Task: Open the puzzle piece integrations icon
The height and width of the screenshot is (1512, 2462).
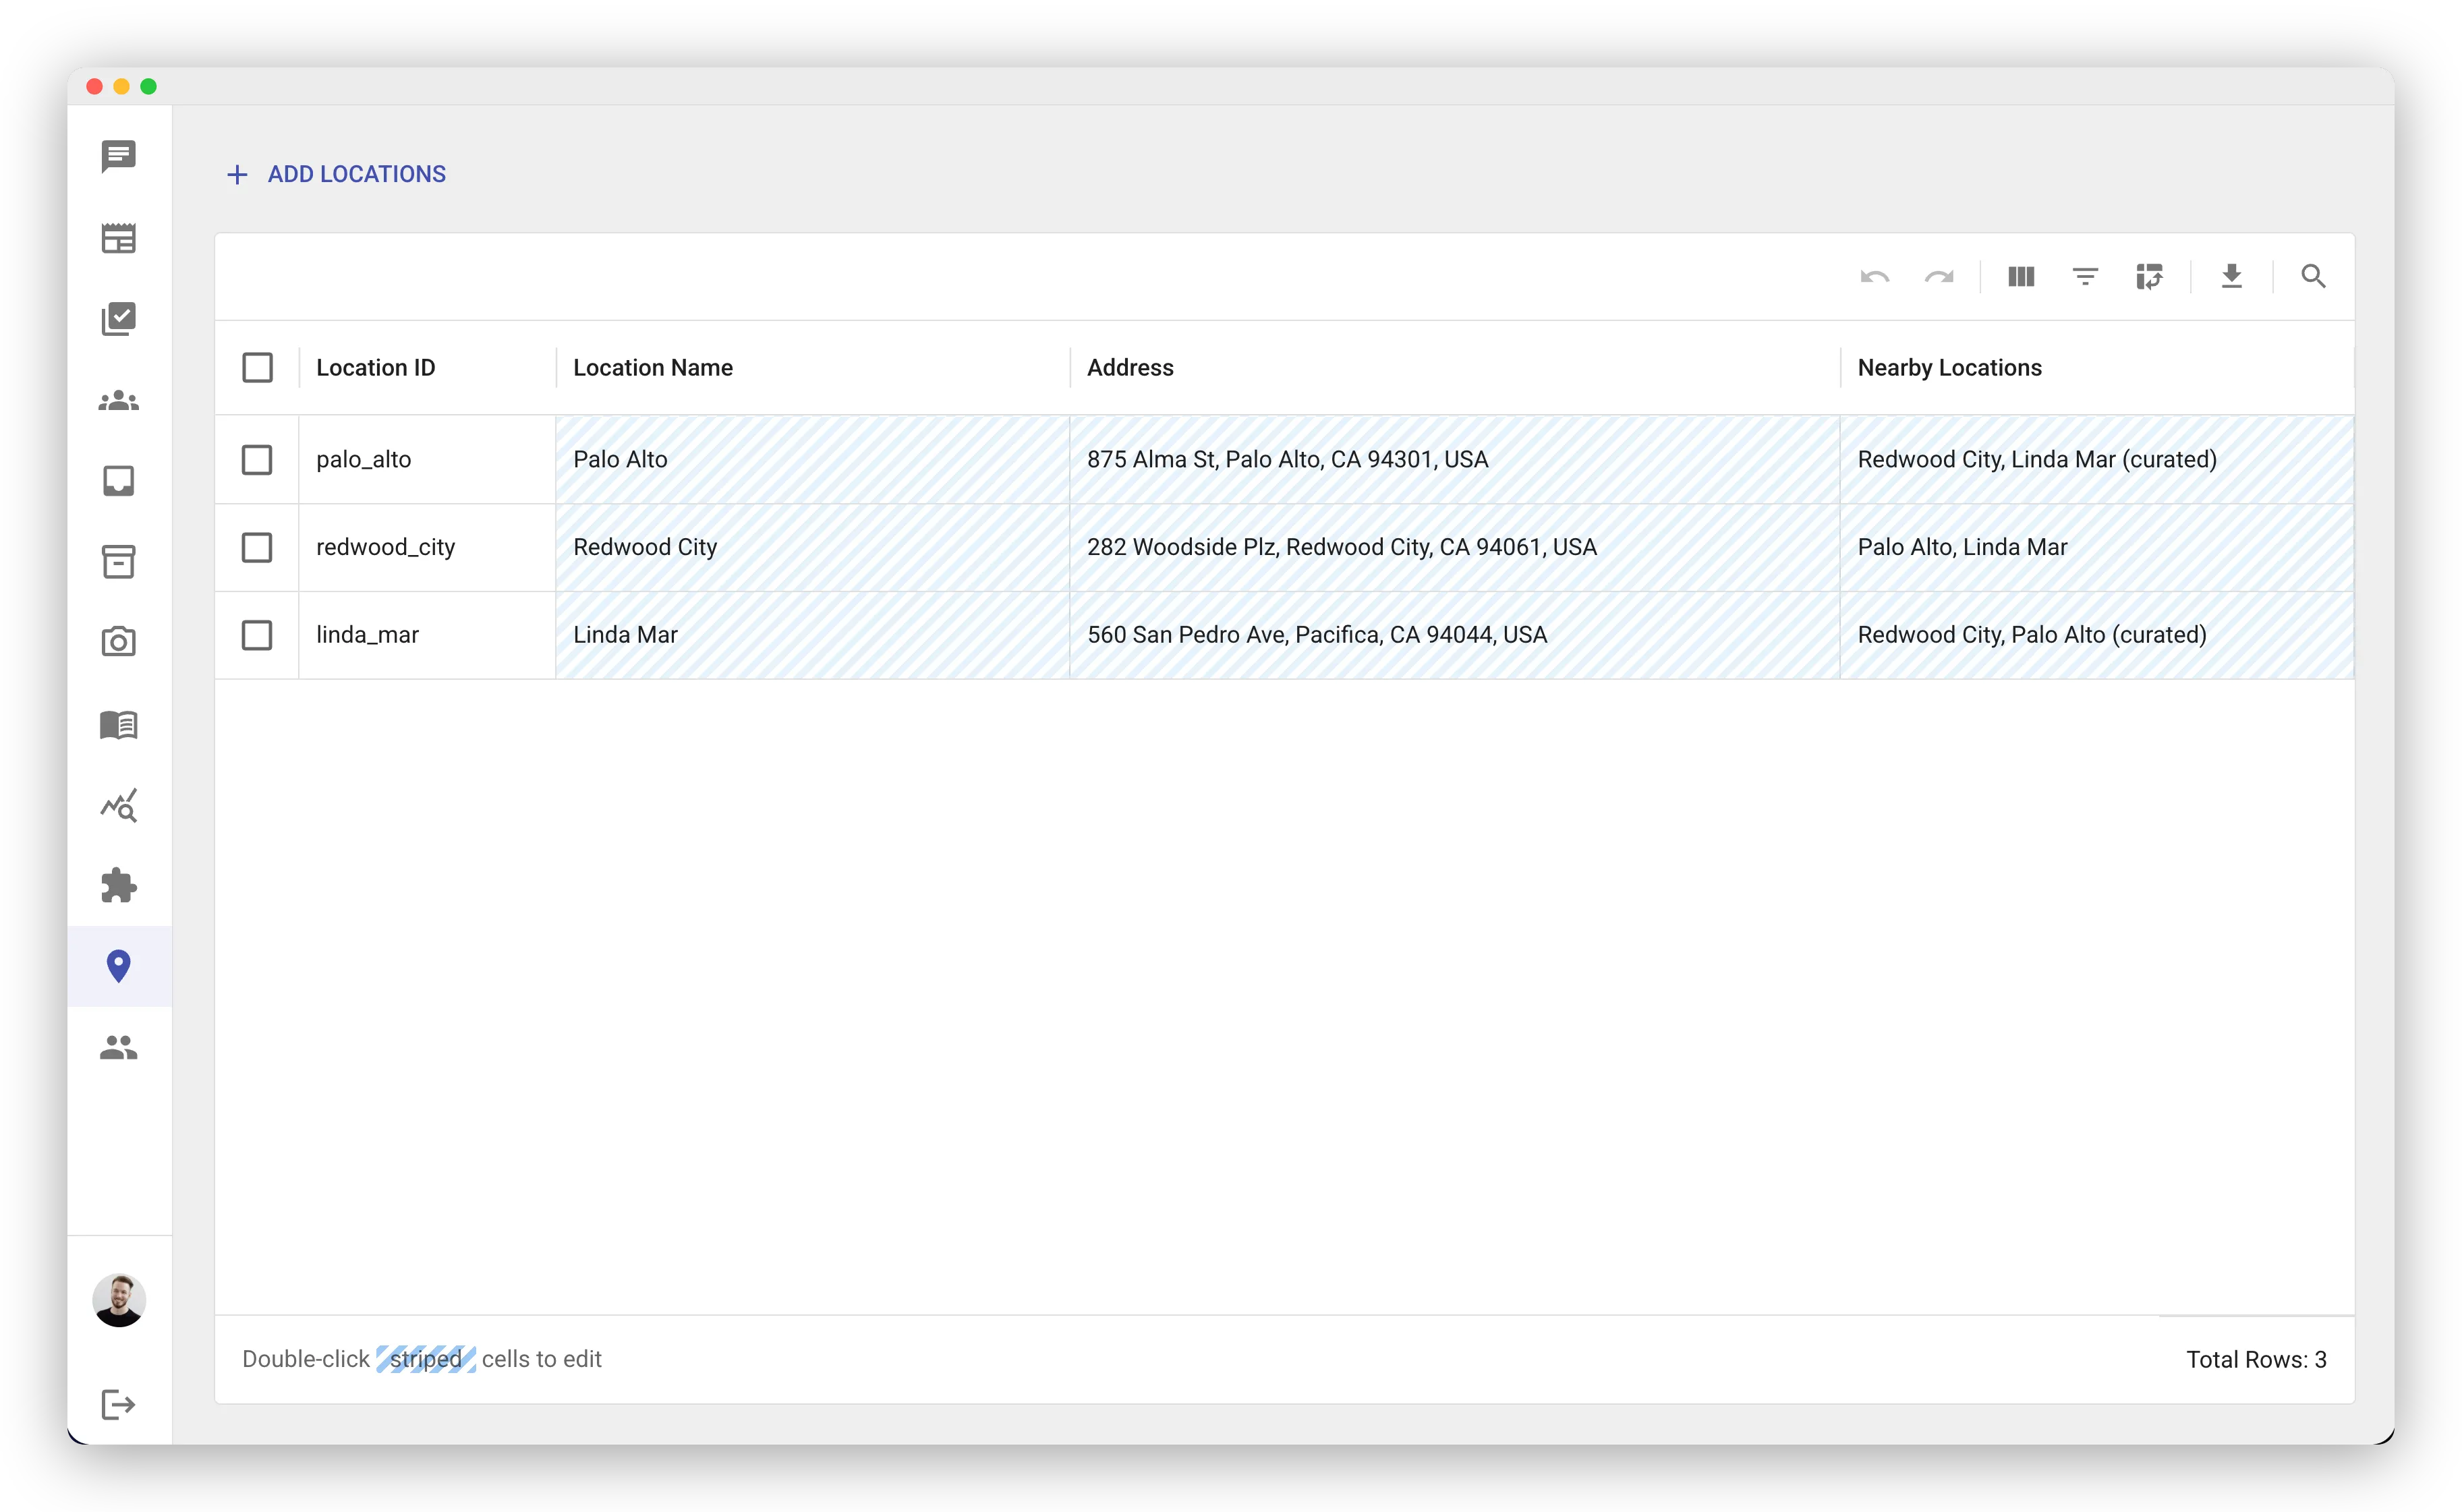Action: click(x=118, y=885)
